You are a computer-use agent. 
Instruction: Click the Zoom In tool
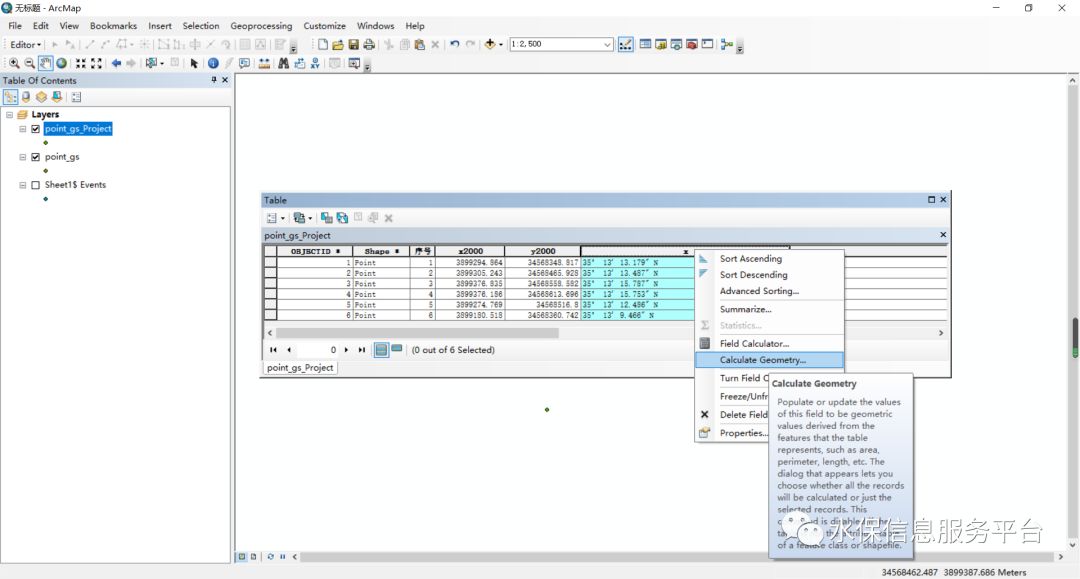point(14,63)
